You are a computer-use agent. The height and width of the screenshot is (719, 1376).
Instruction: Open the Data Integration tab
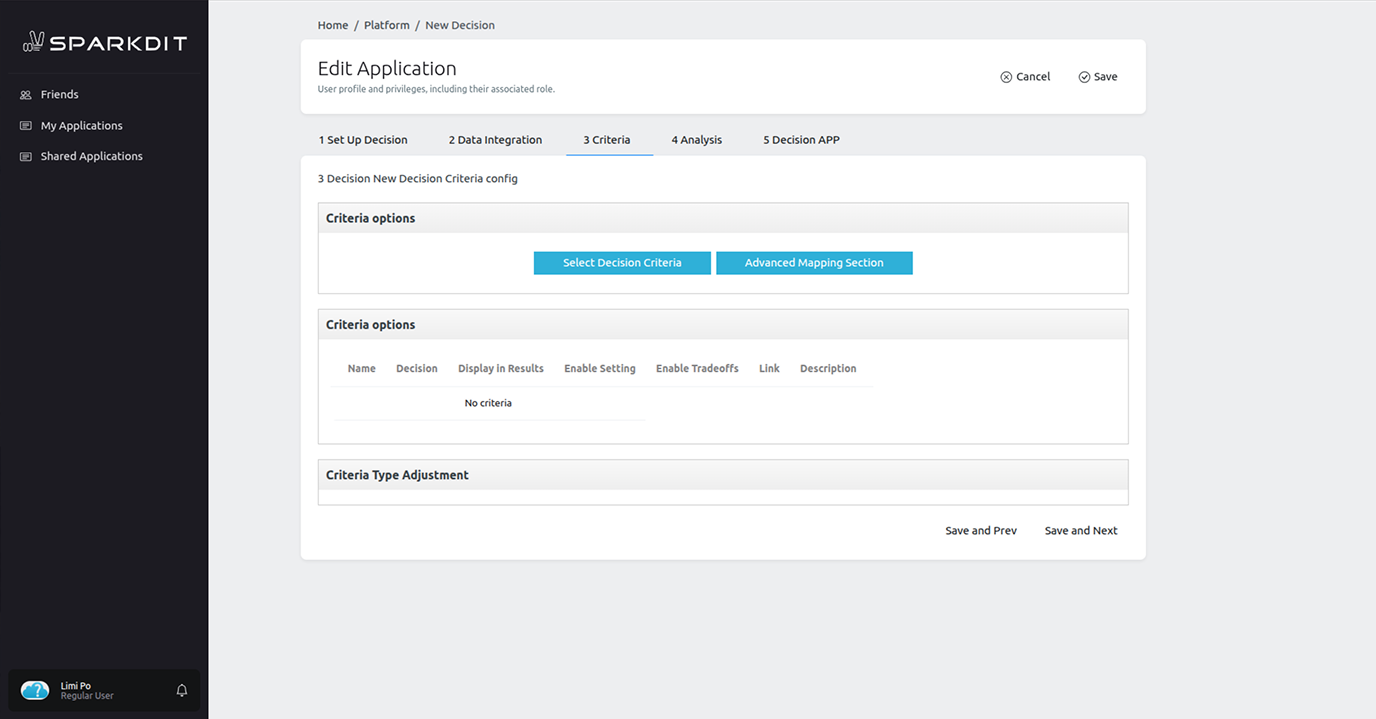tap(495, 139)
